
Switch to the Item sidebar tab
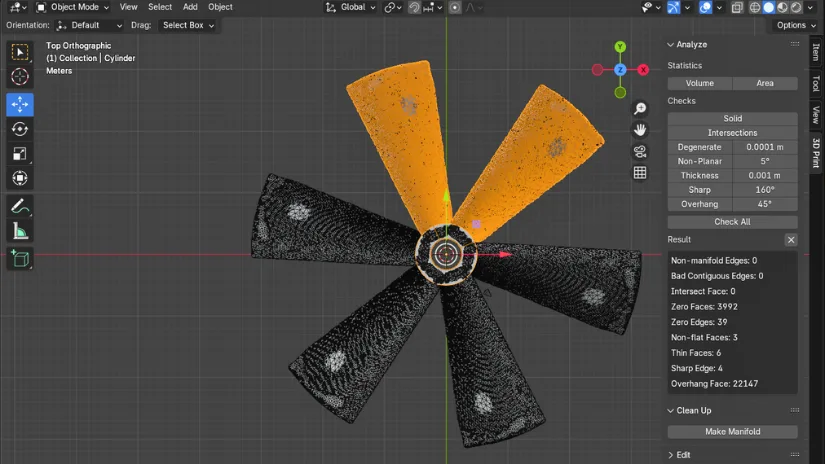tap(816, 52)
